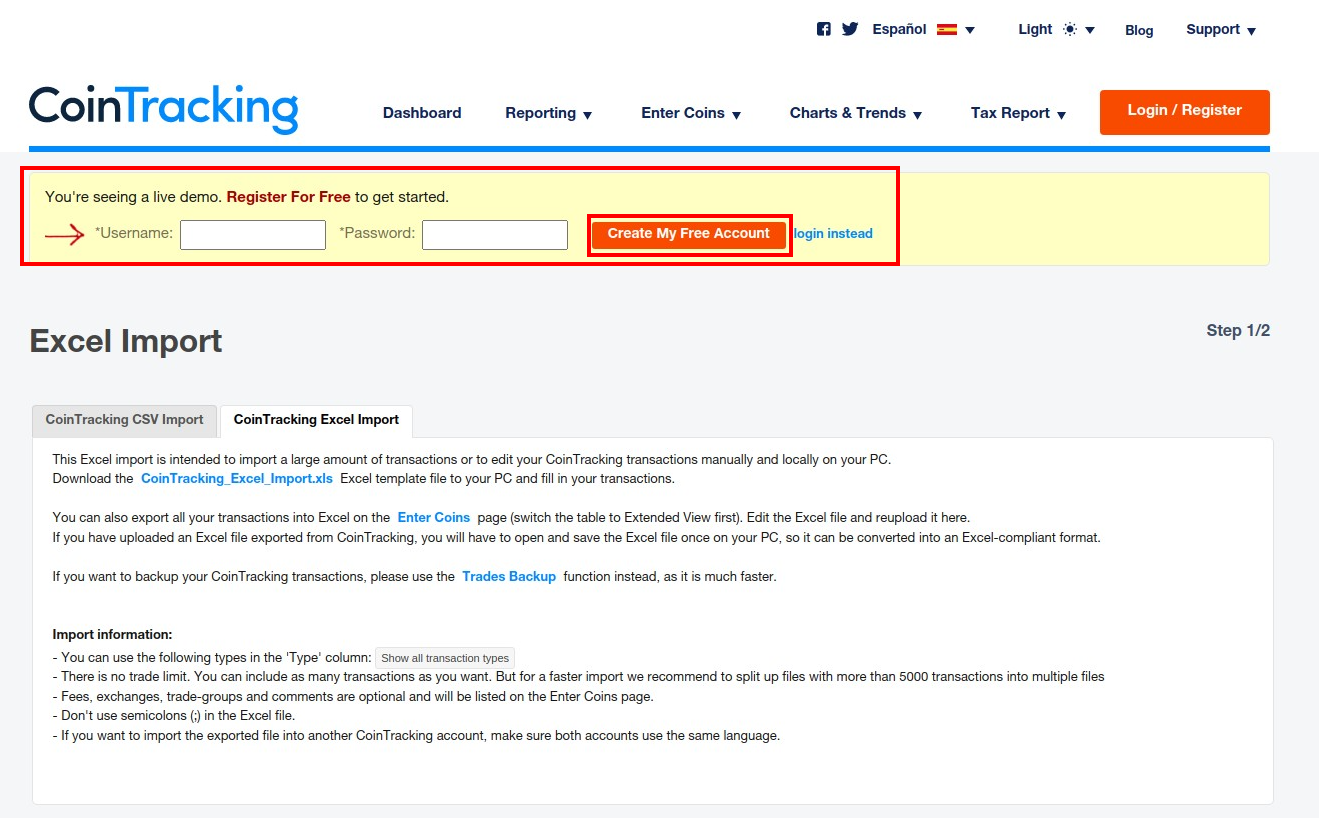Viewport: 1319px width, 818px height.
Task: Click the Spanish flag icon
Action: tap(947, 30)
